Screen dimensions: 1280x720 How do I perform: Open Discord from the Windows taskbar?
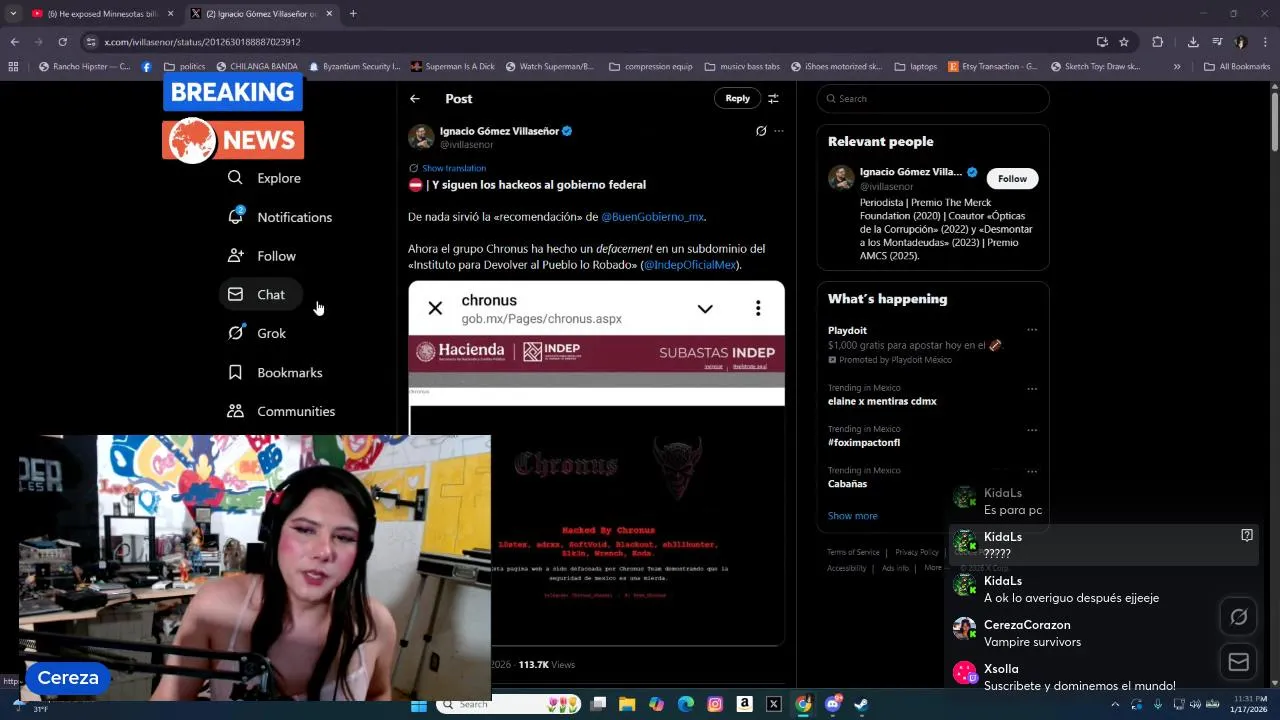coord(832,704)
